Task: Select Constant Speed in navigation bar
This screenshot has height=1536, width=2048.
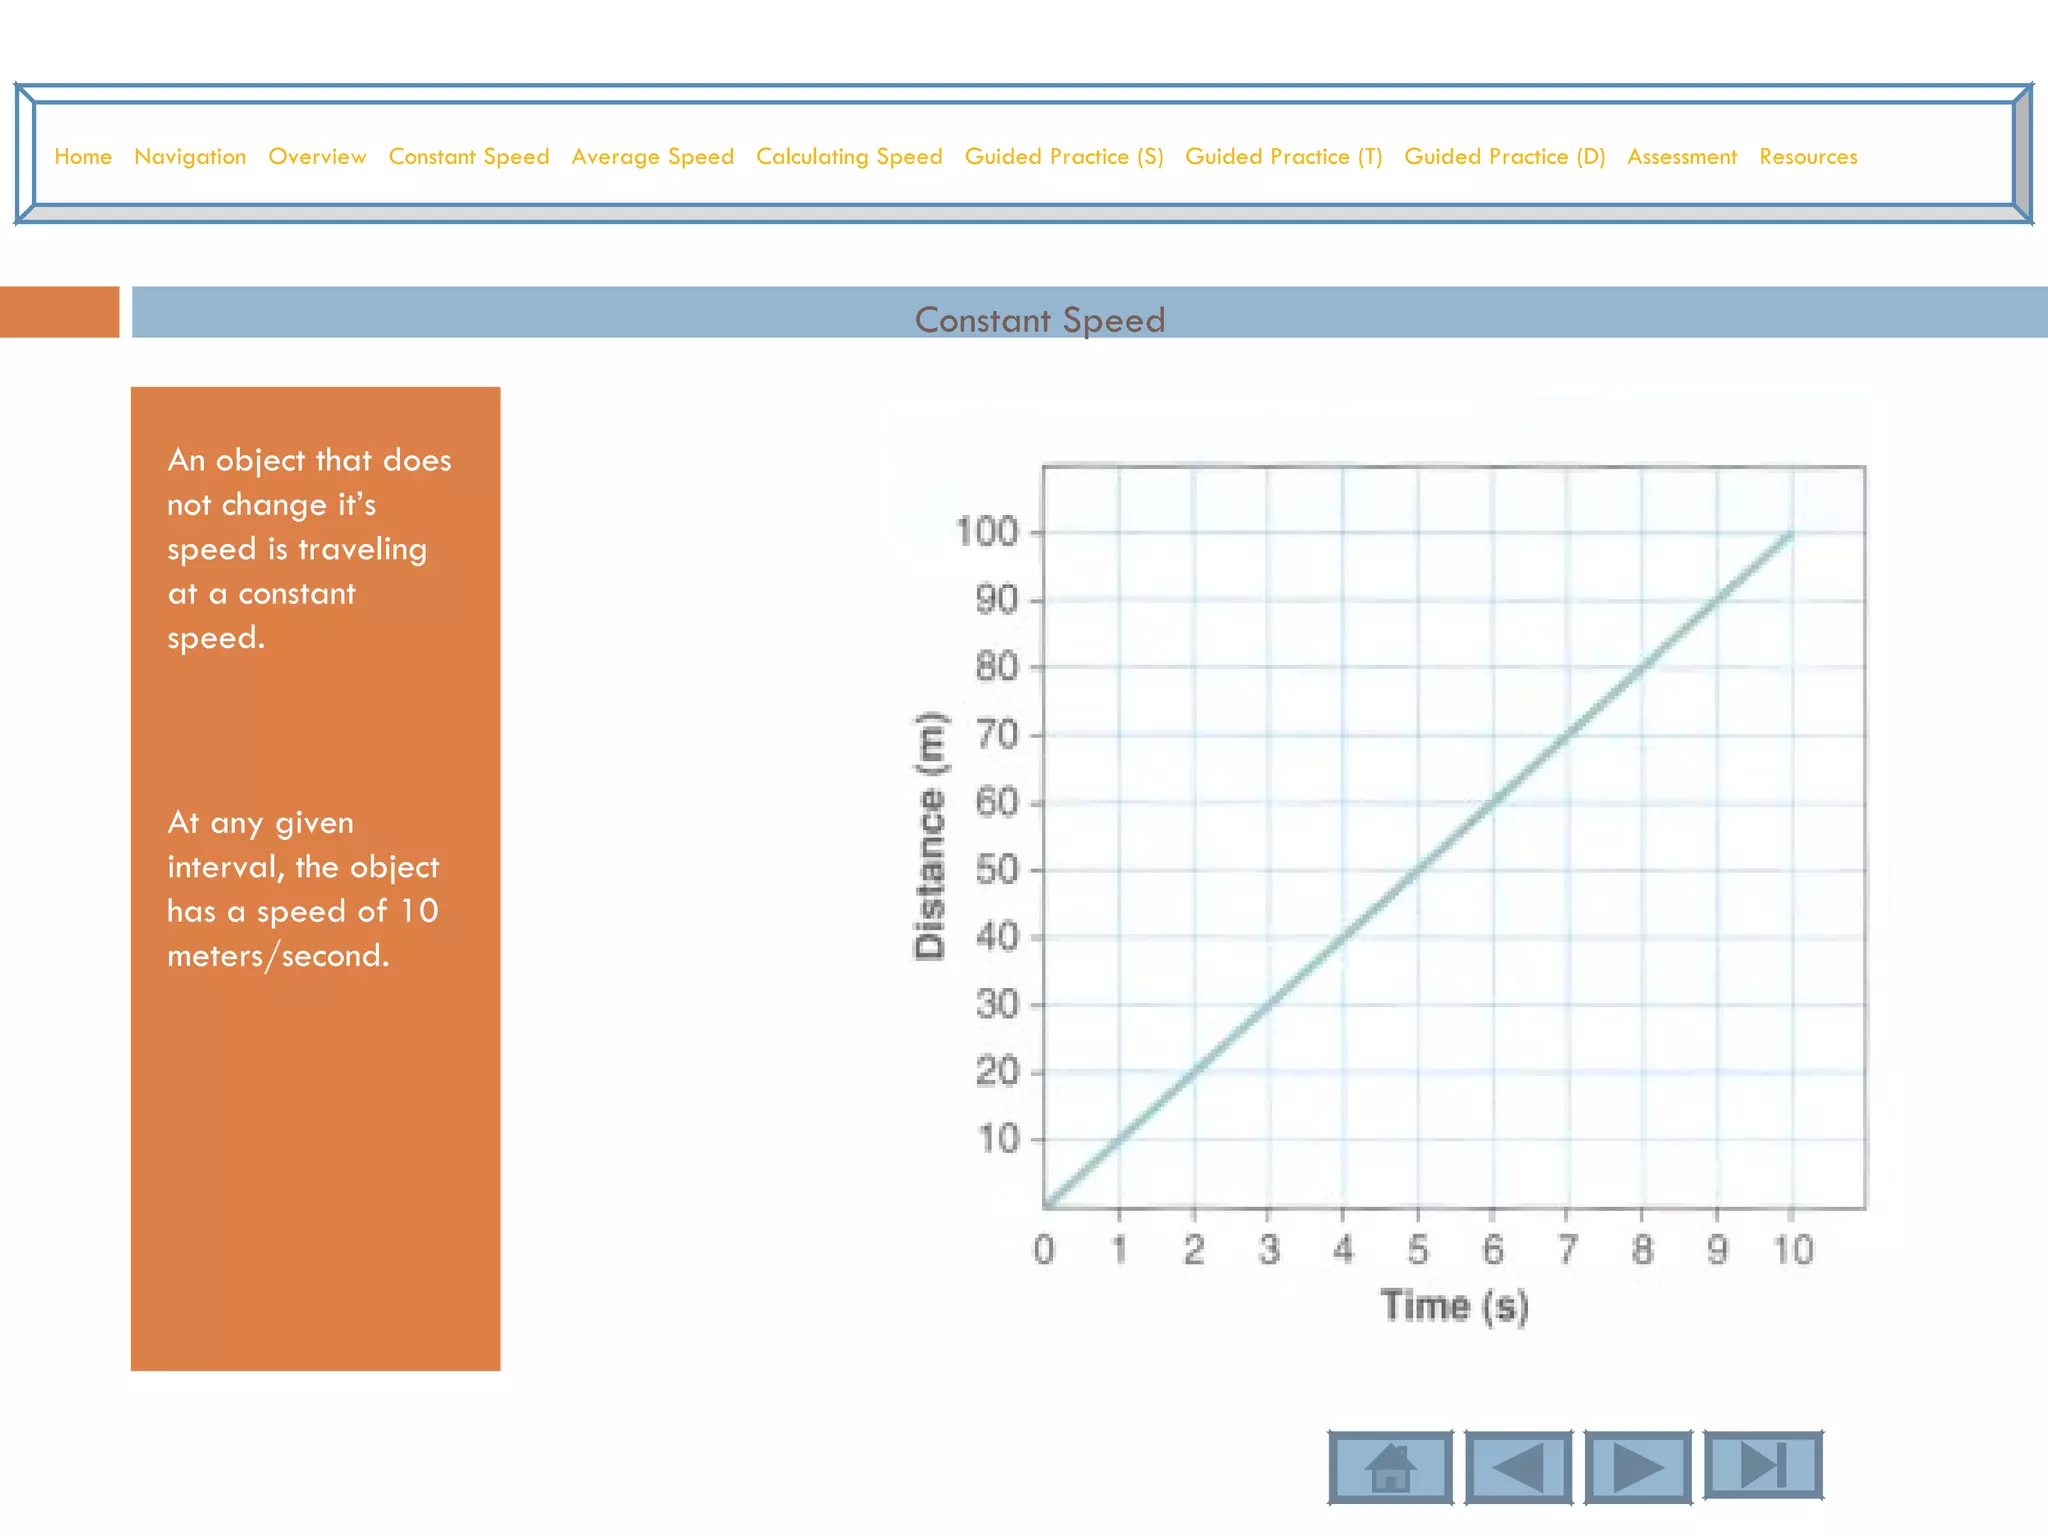Action: click(x=469, y=157)
